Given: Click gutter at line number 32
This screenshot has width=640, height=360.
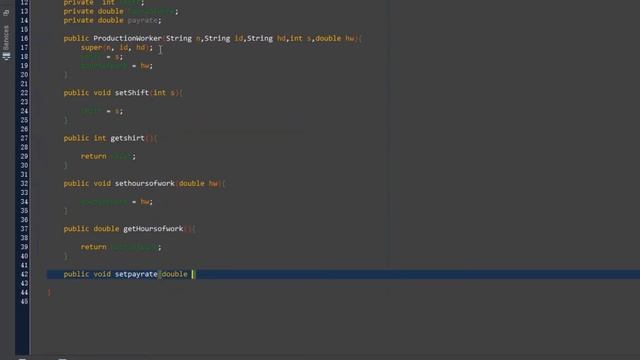Looking at the screenshot, I should (x=24, y=184).
